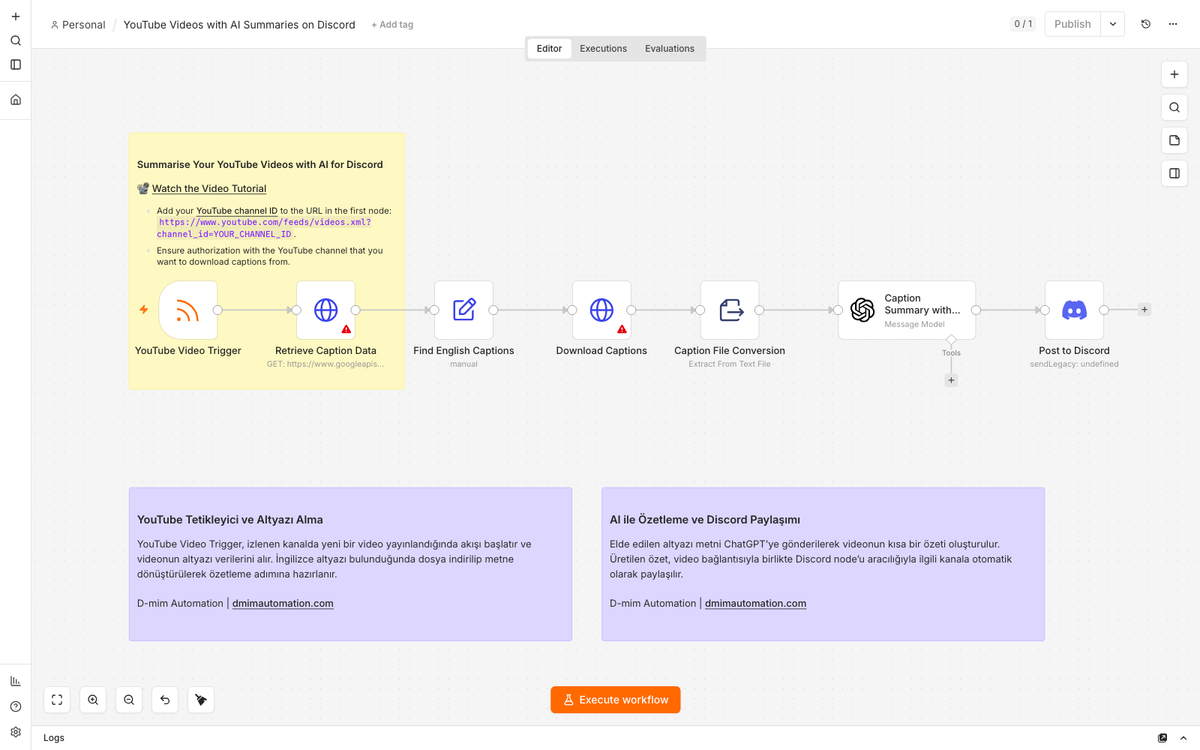This screenshot has height=750, width=1200.
Task: Toggle side panel icon on canvas right
Action: (x=1174, y=173)
